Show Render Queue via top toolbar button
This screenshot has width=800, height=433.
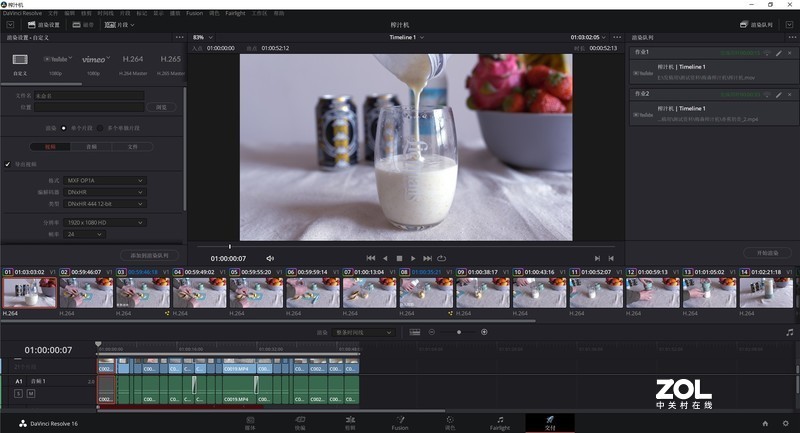click(756, 24)
